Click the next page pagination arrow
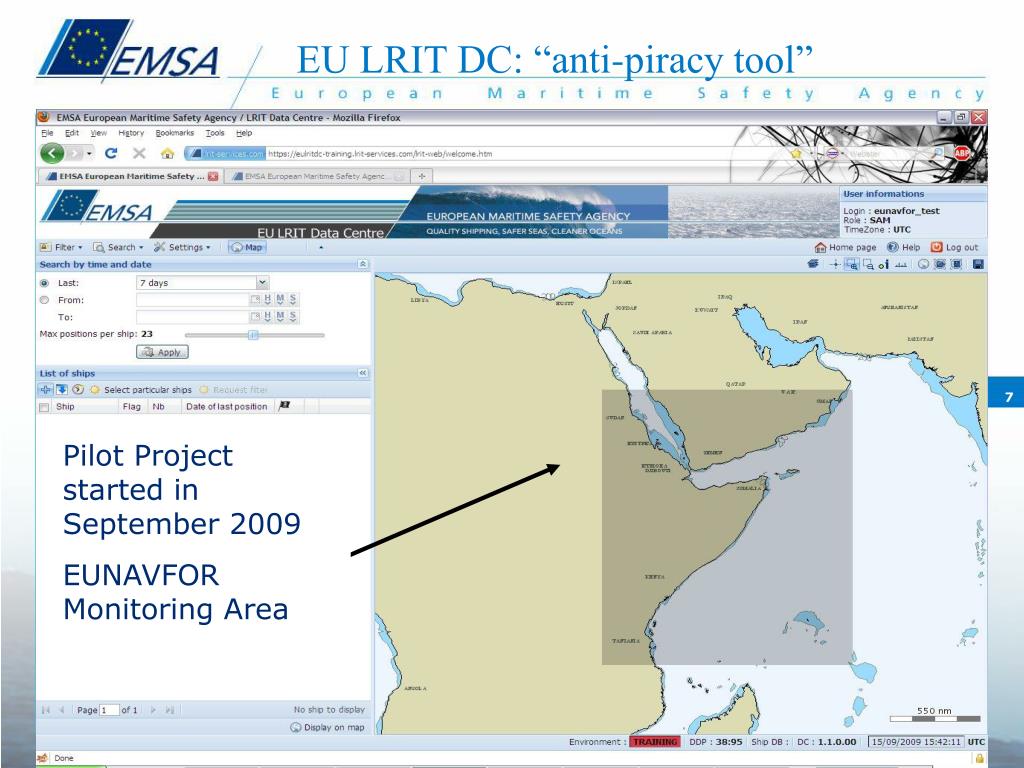Image resolution: width=1024 pixels, height=768 pixels. point(153,710)
